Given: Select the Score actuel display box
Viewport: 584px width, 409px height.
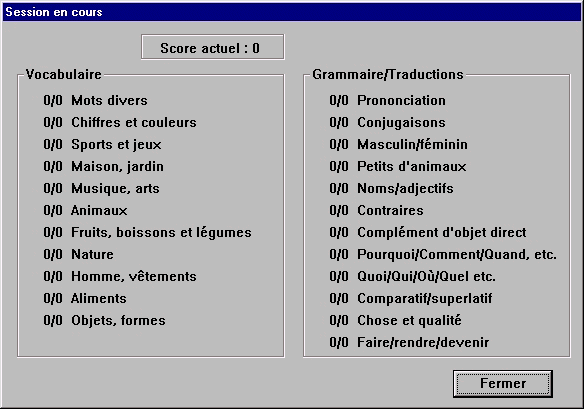Looking at the screenshot, I should pyautogui.click(x=213, y=47).
